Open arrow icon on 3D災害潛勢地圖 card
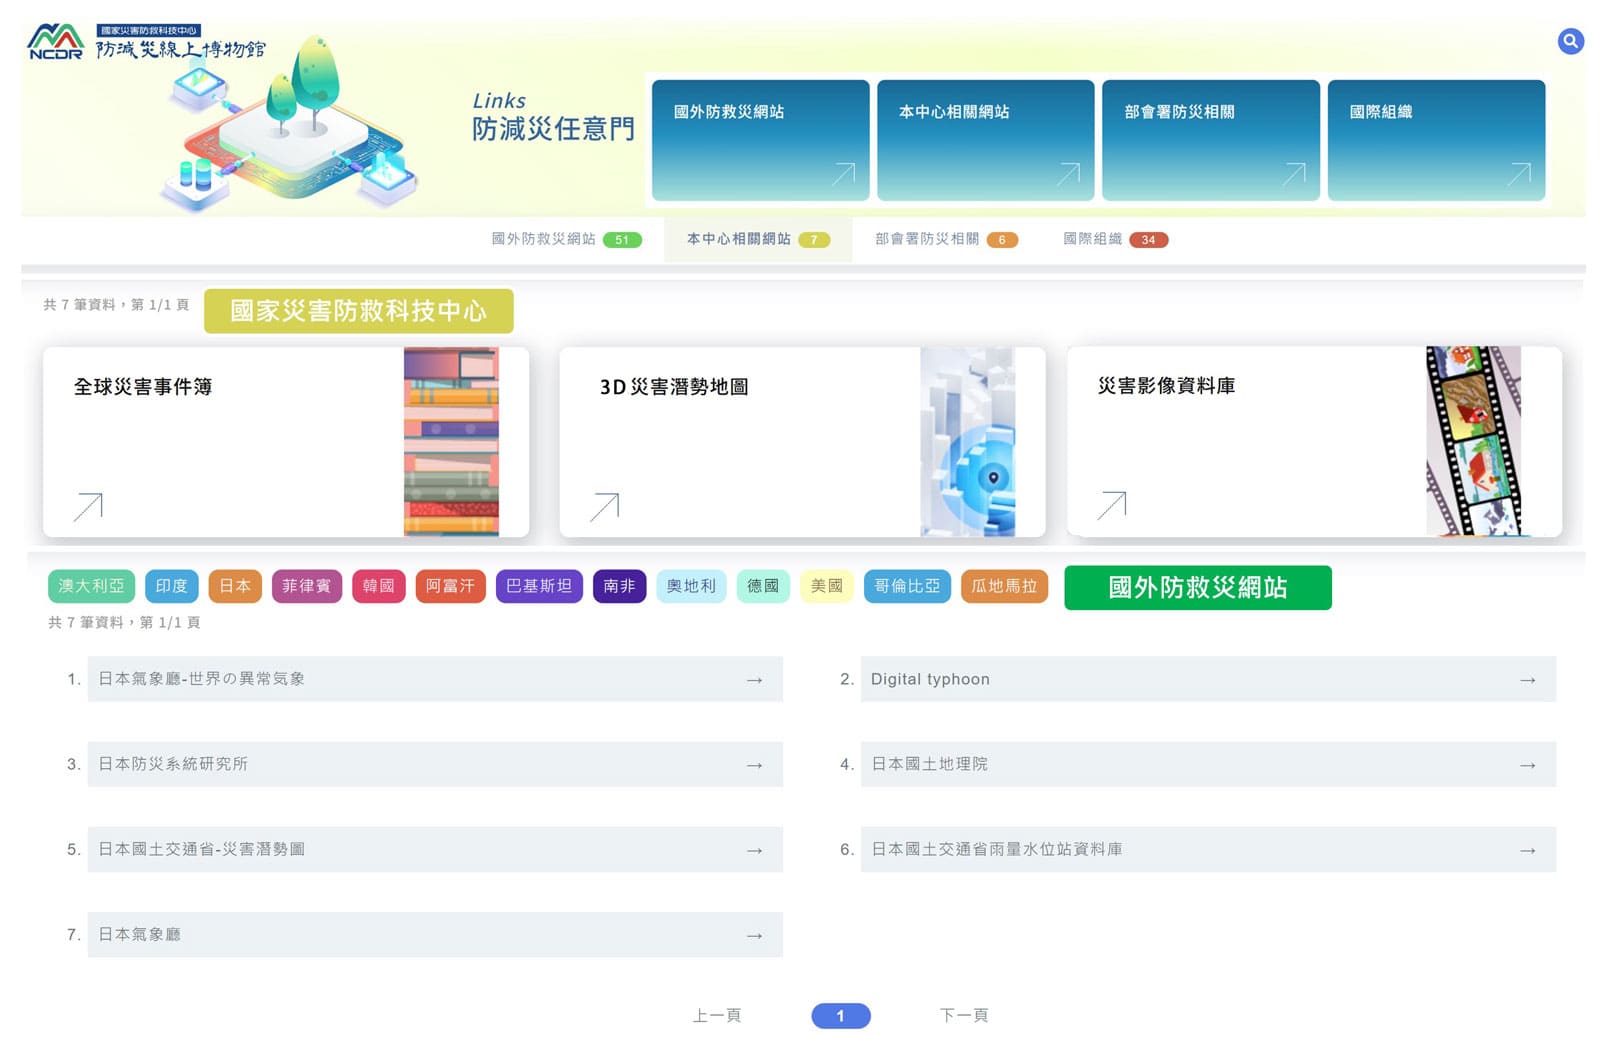The image size is (1600, 1037). 604,506
